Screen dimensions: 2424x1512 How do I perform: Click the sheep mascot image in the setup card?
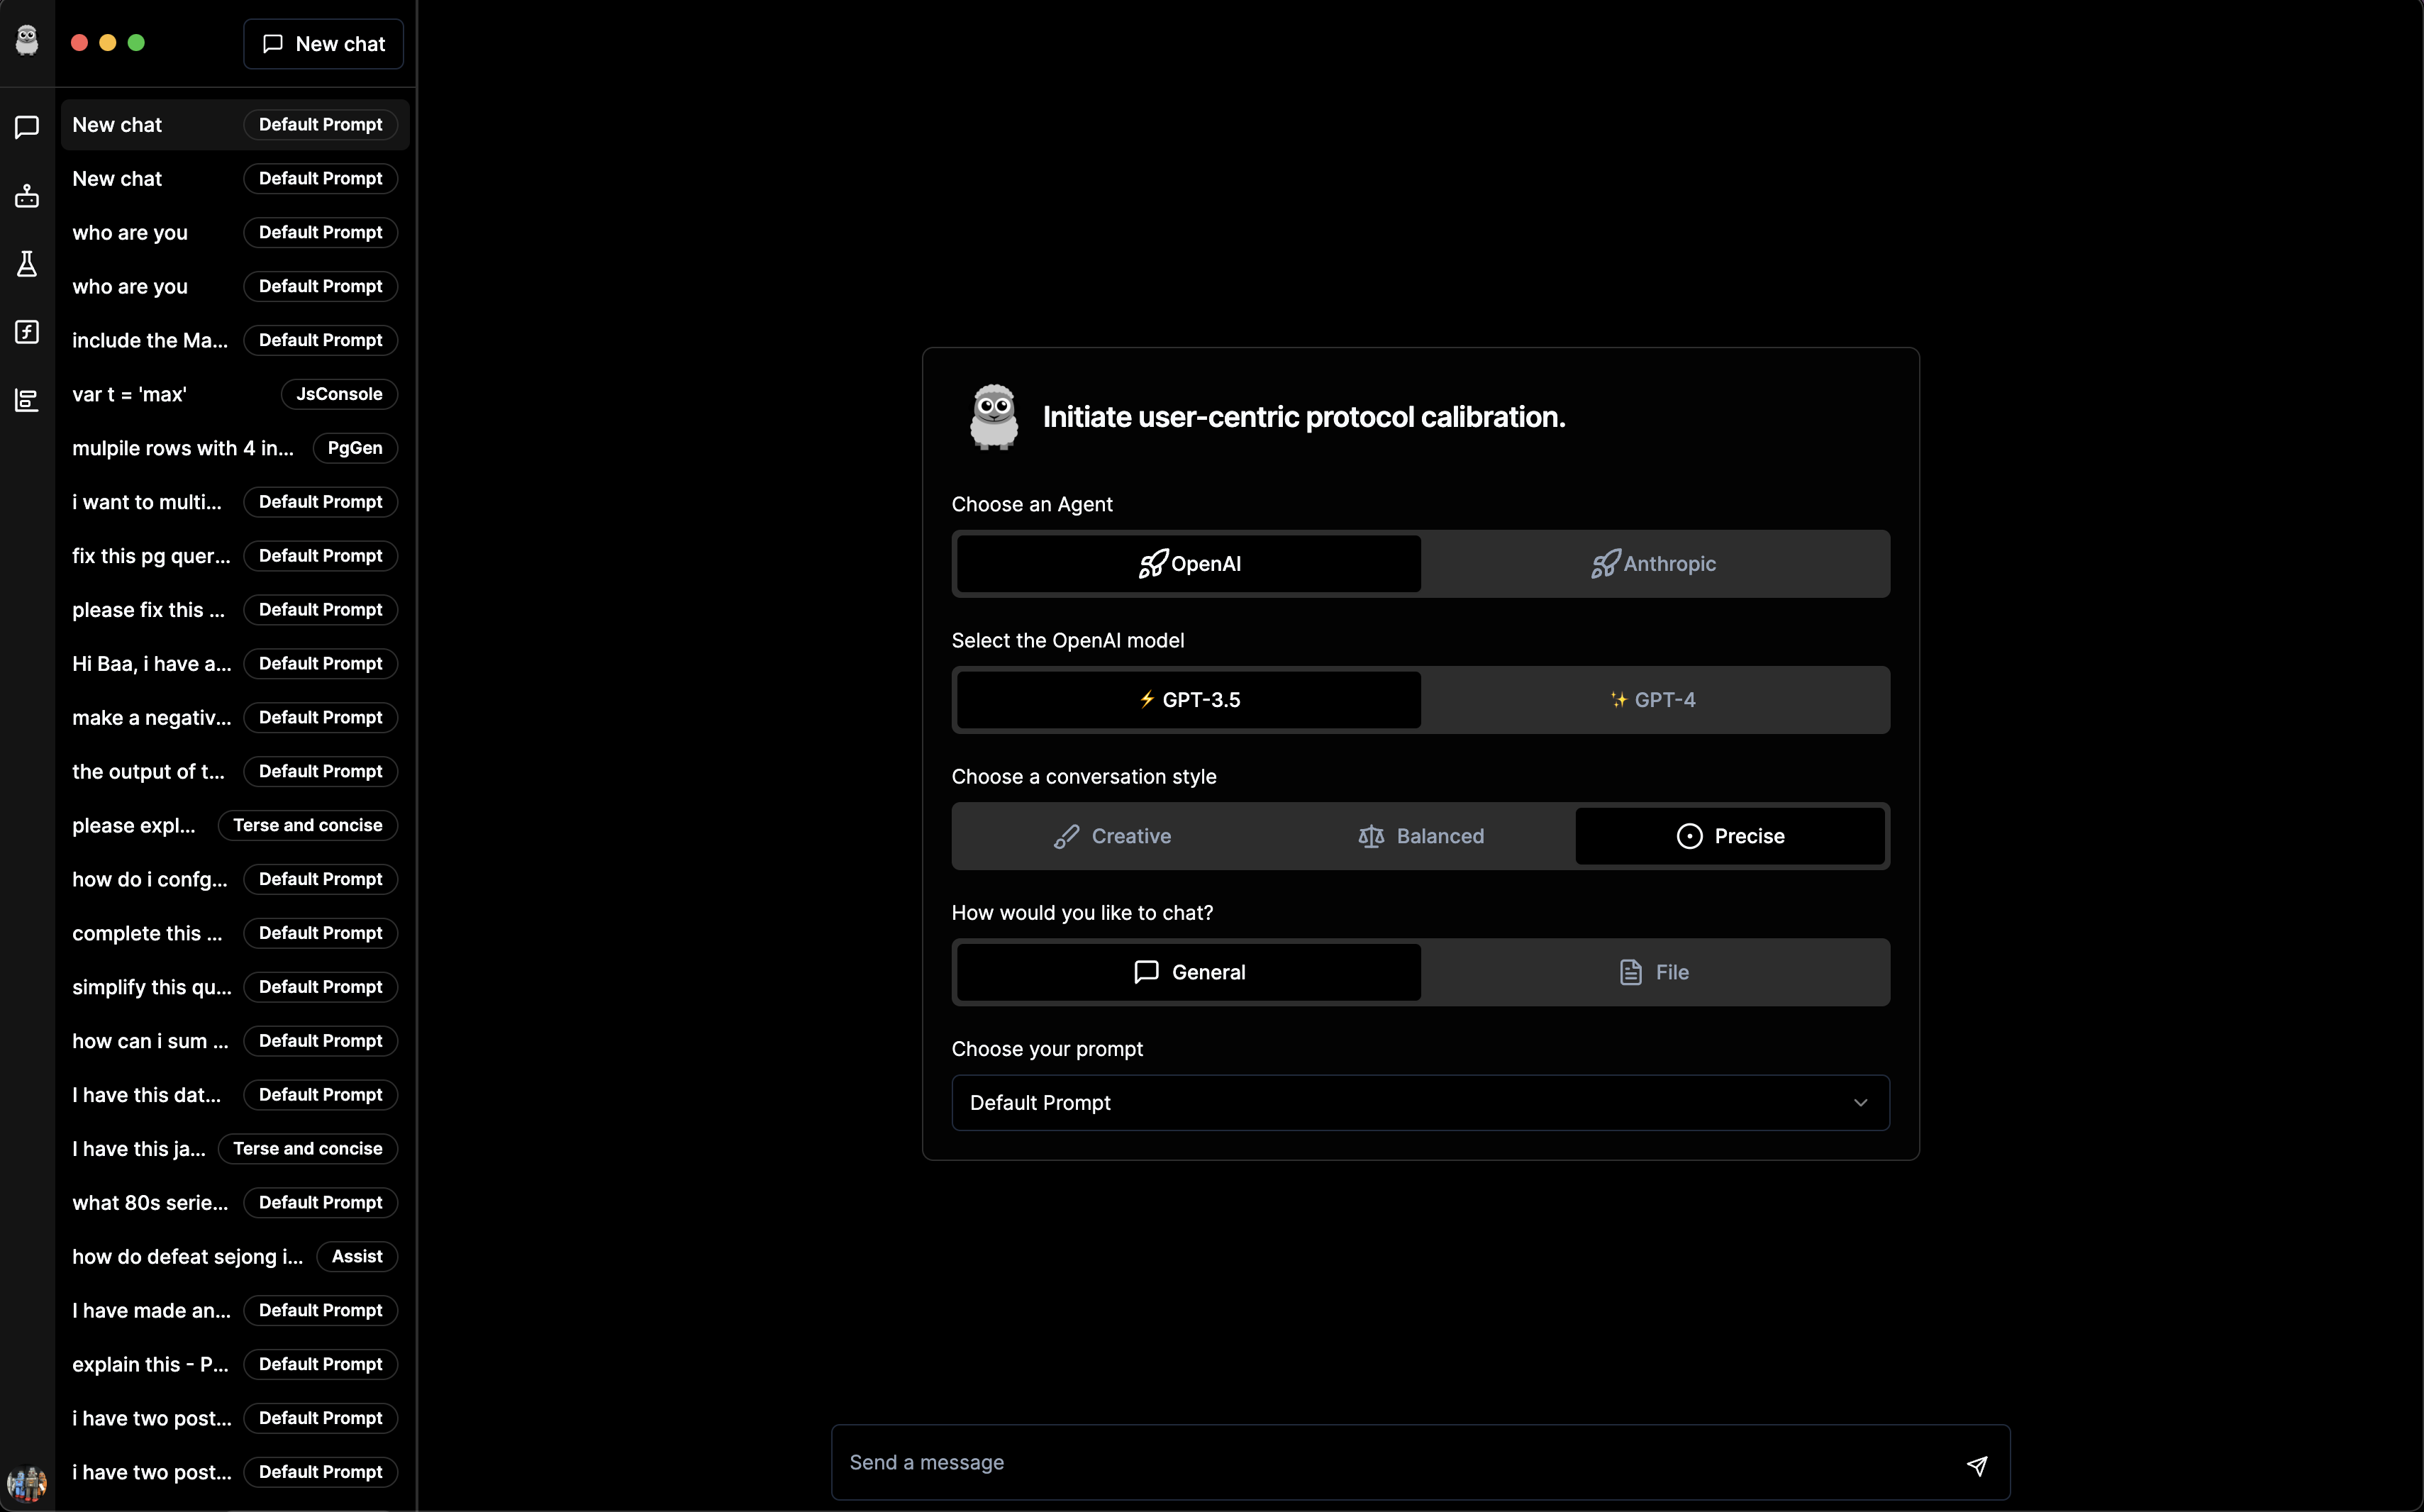coord(994,417)
